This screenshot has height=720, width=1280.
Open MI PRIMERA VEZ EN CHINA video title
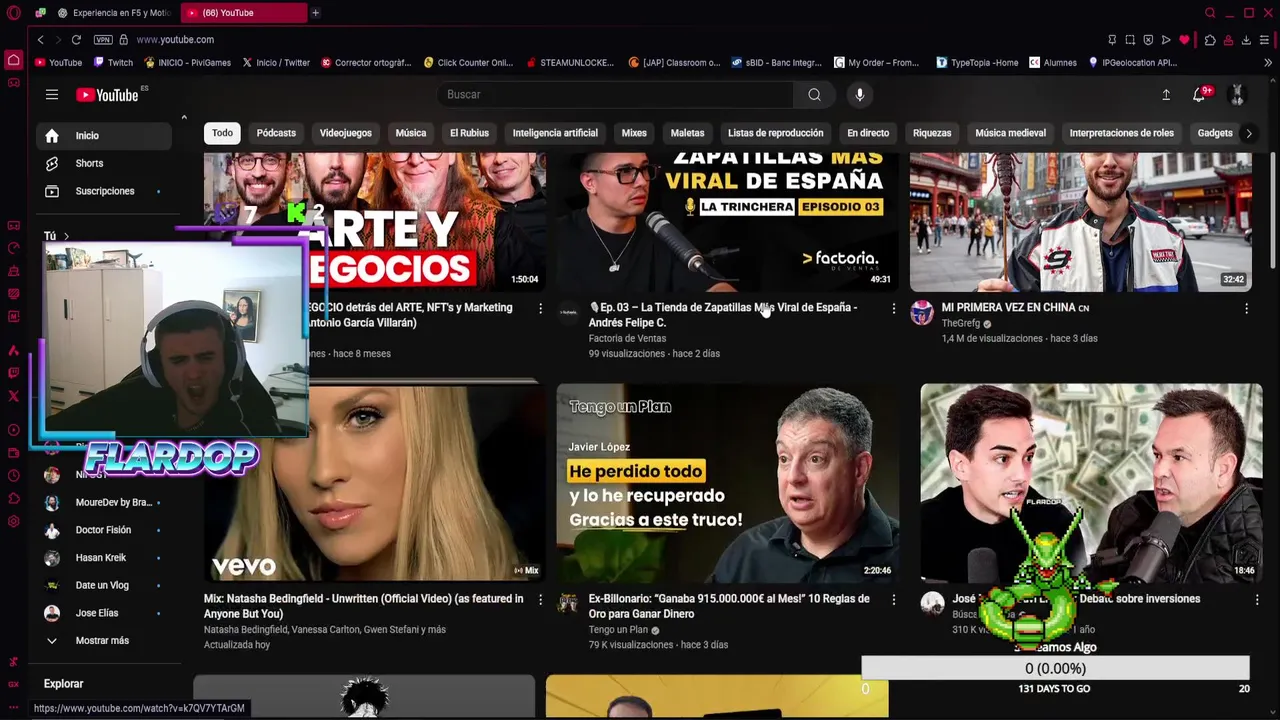pos(1015,308)
